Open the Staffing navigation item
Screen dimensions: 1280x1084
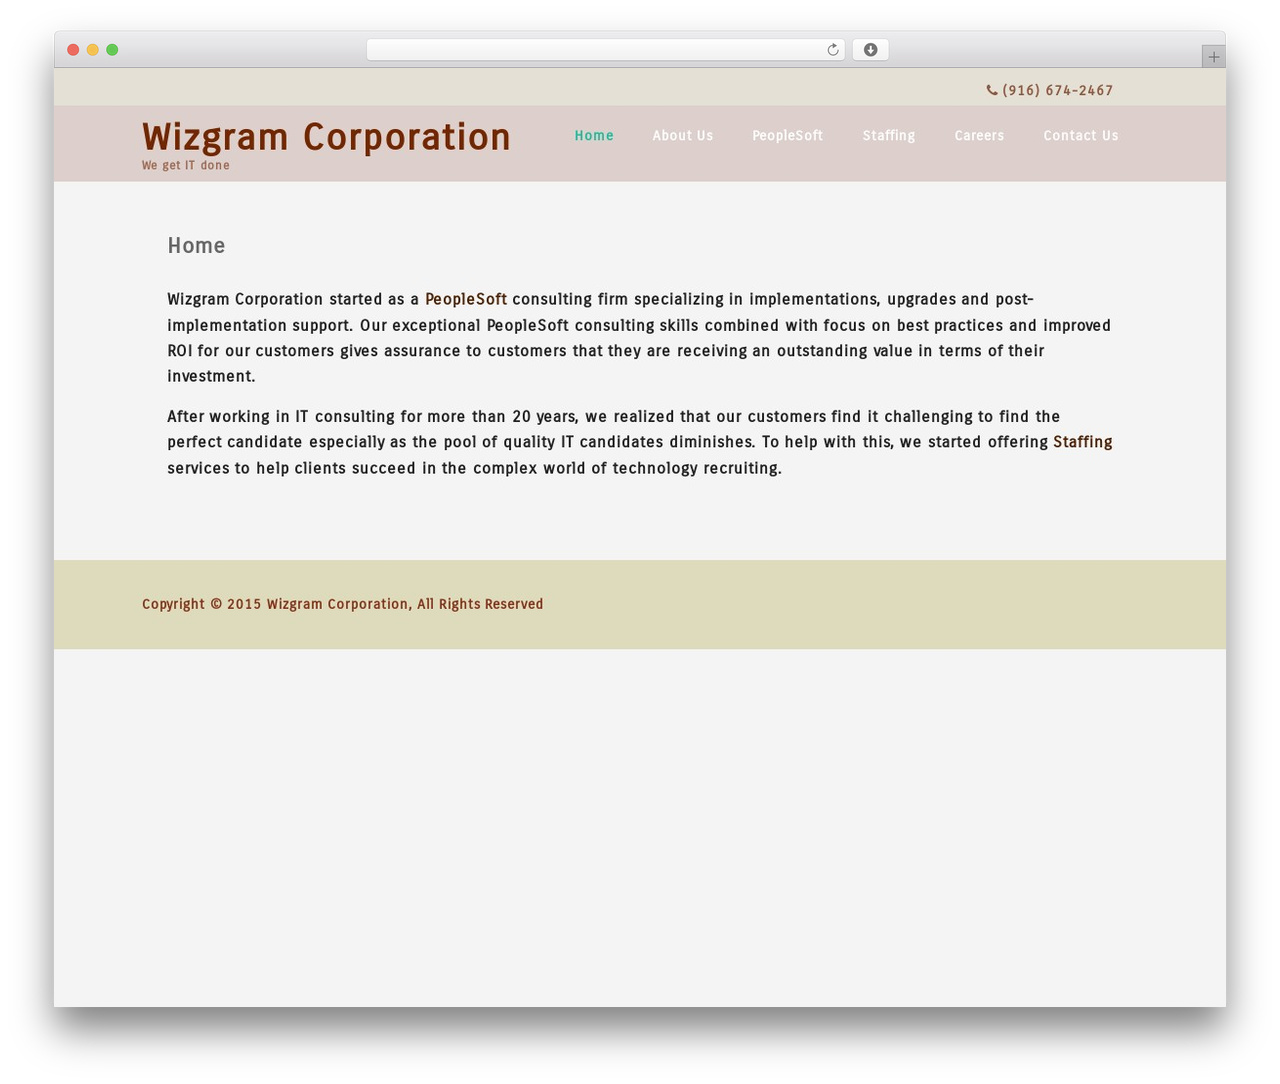(x=889, y=136)
